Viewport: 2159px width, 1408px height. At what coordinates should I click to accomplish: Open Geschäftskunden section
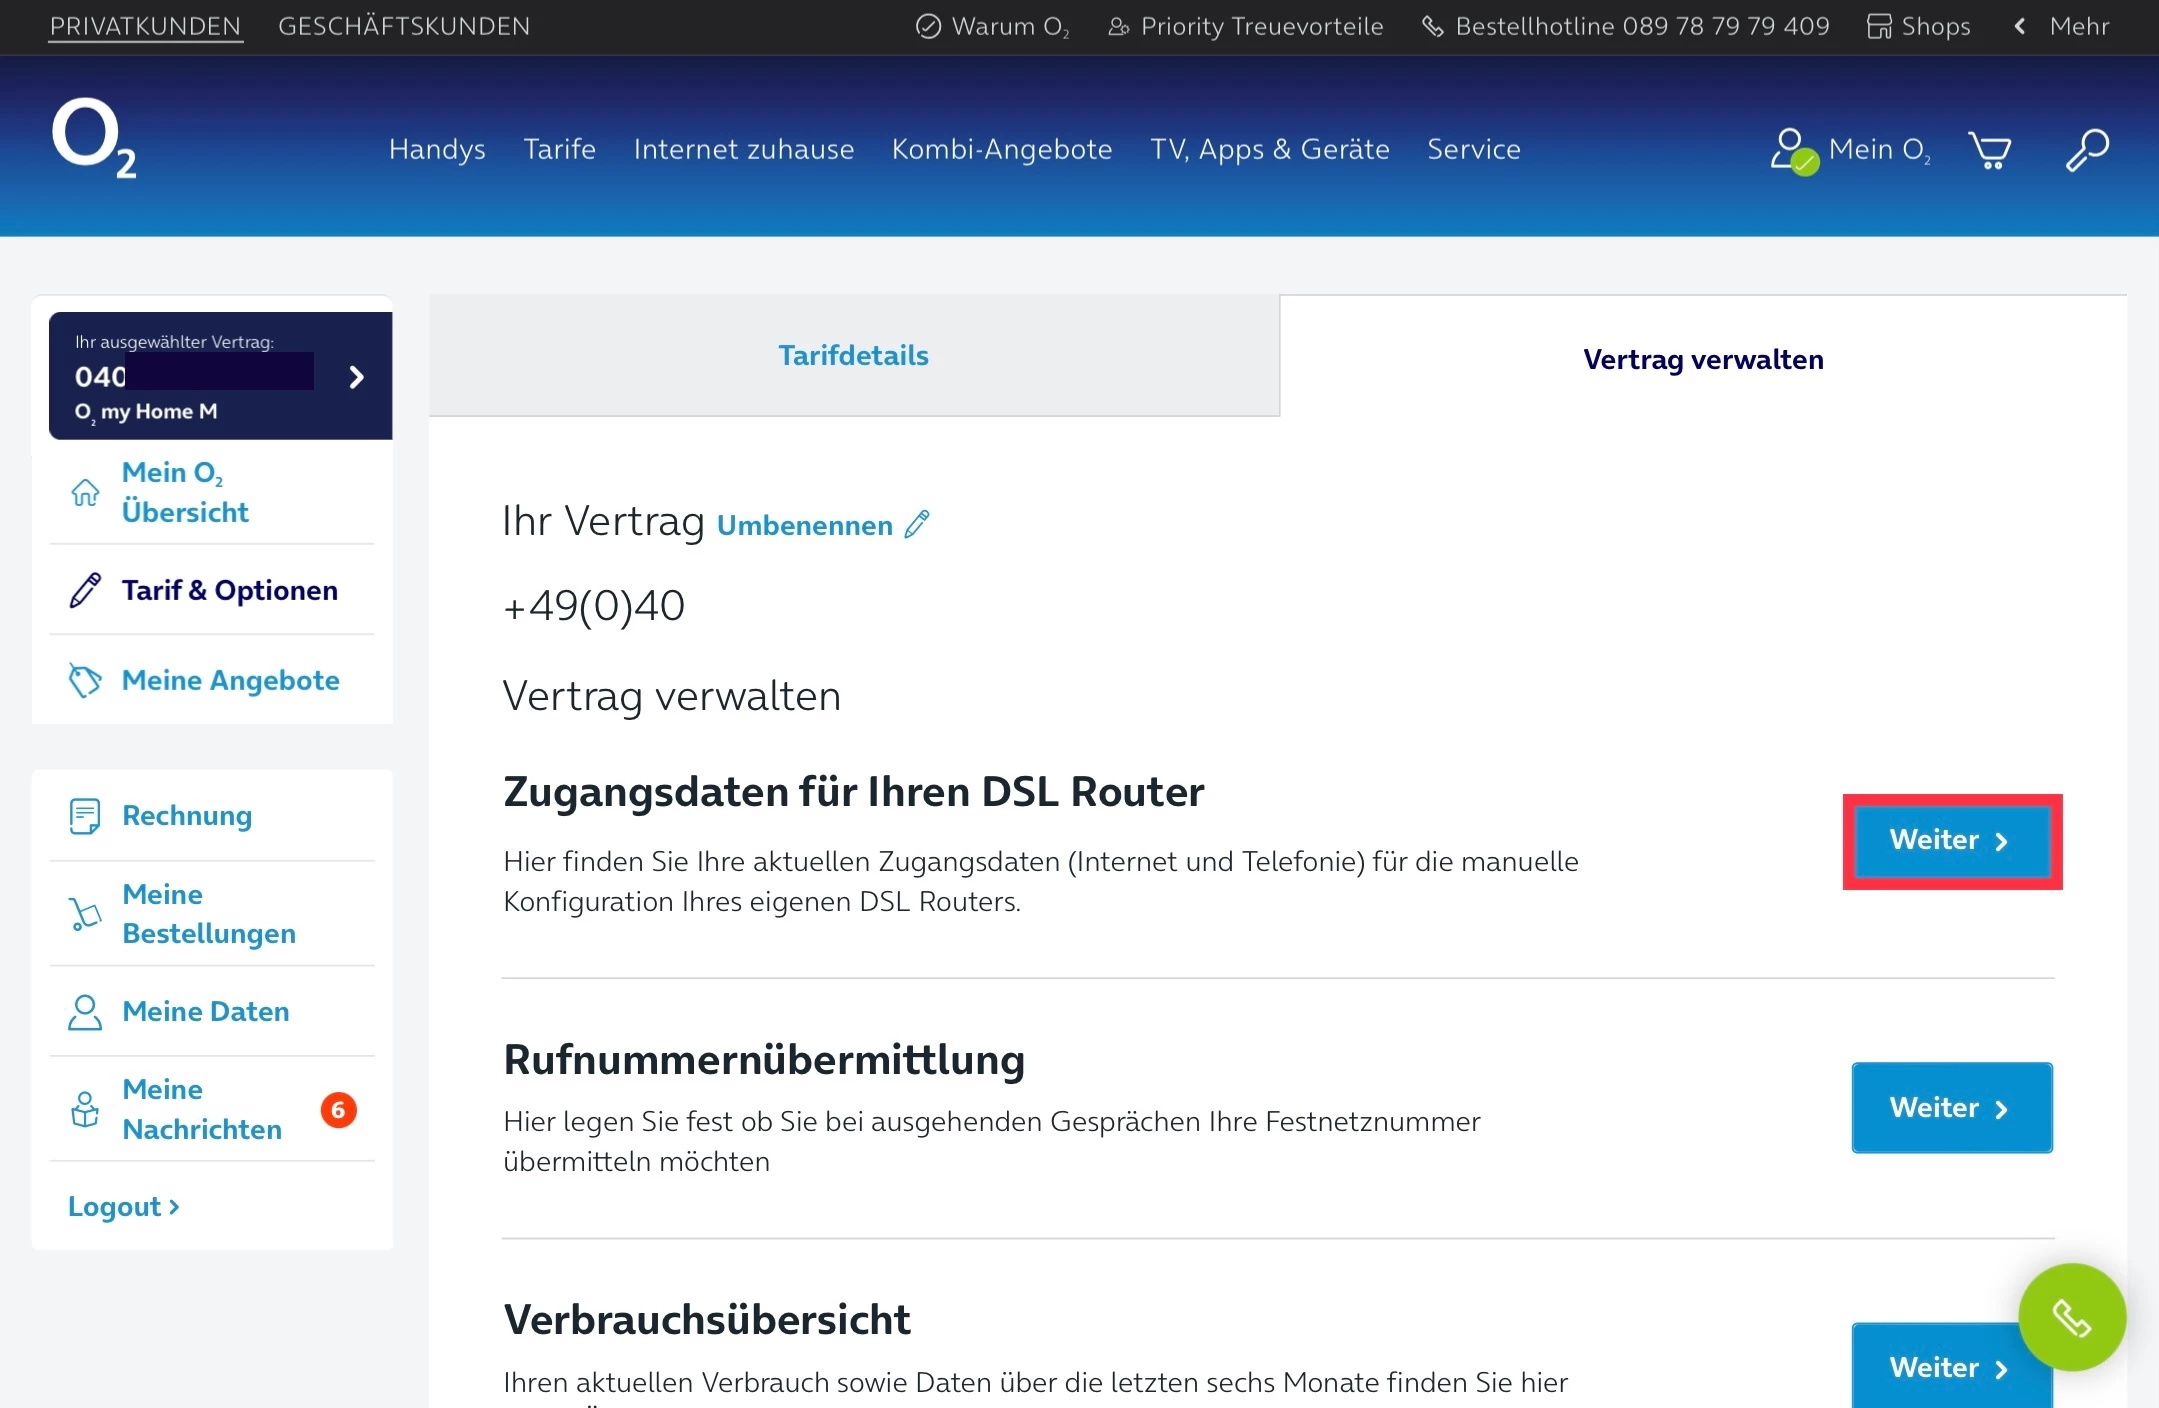click(404, 27)
